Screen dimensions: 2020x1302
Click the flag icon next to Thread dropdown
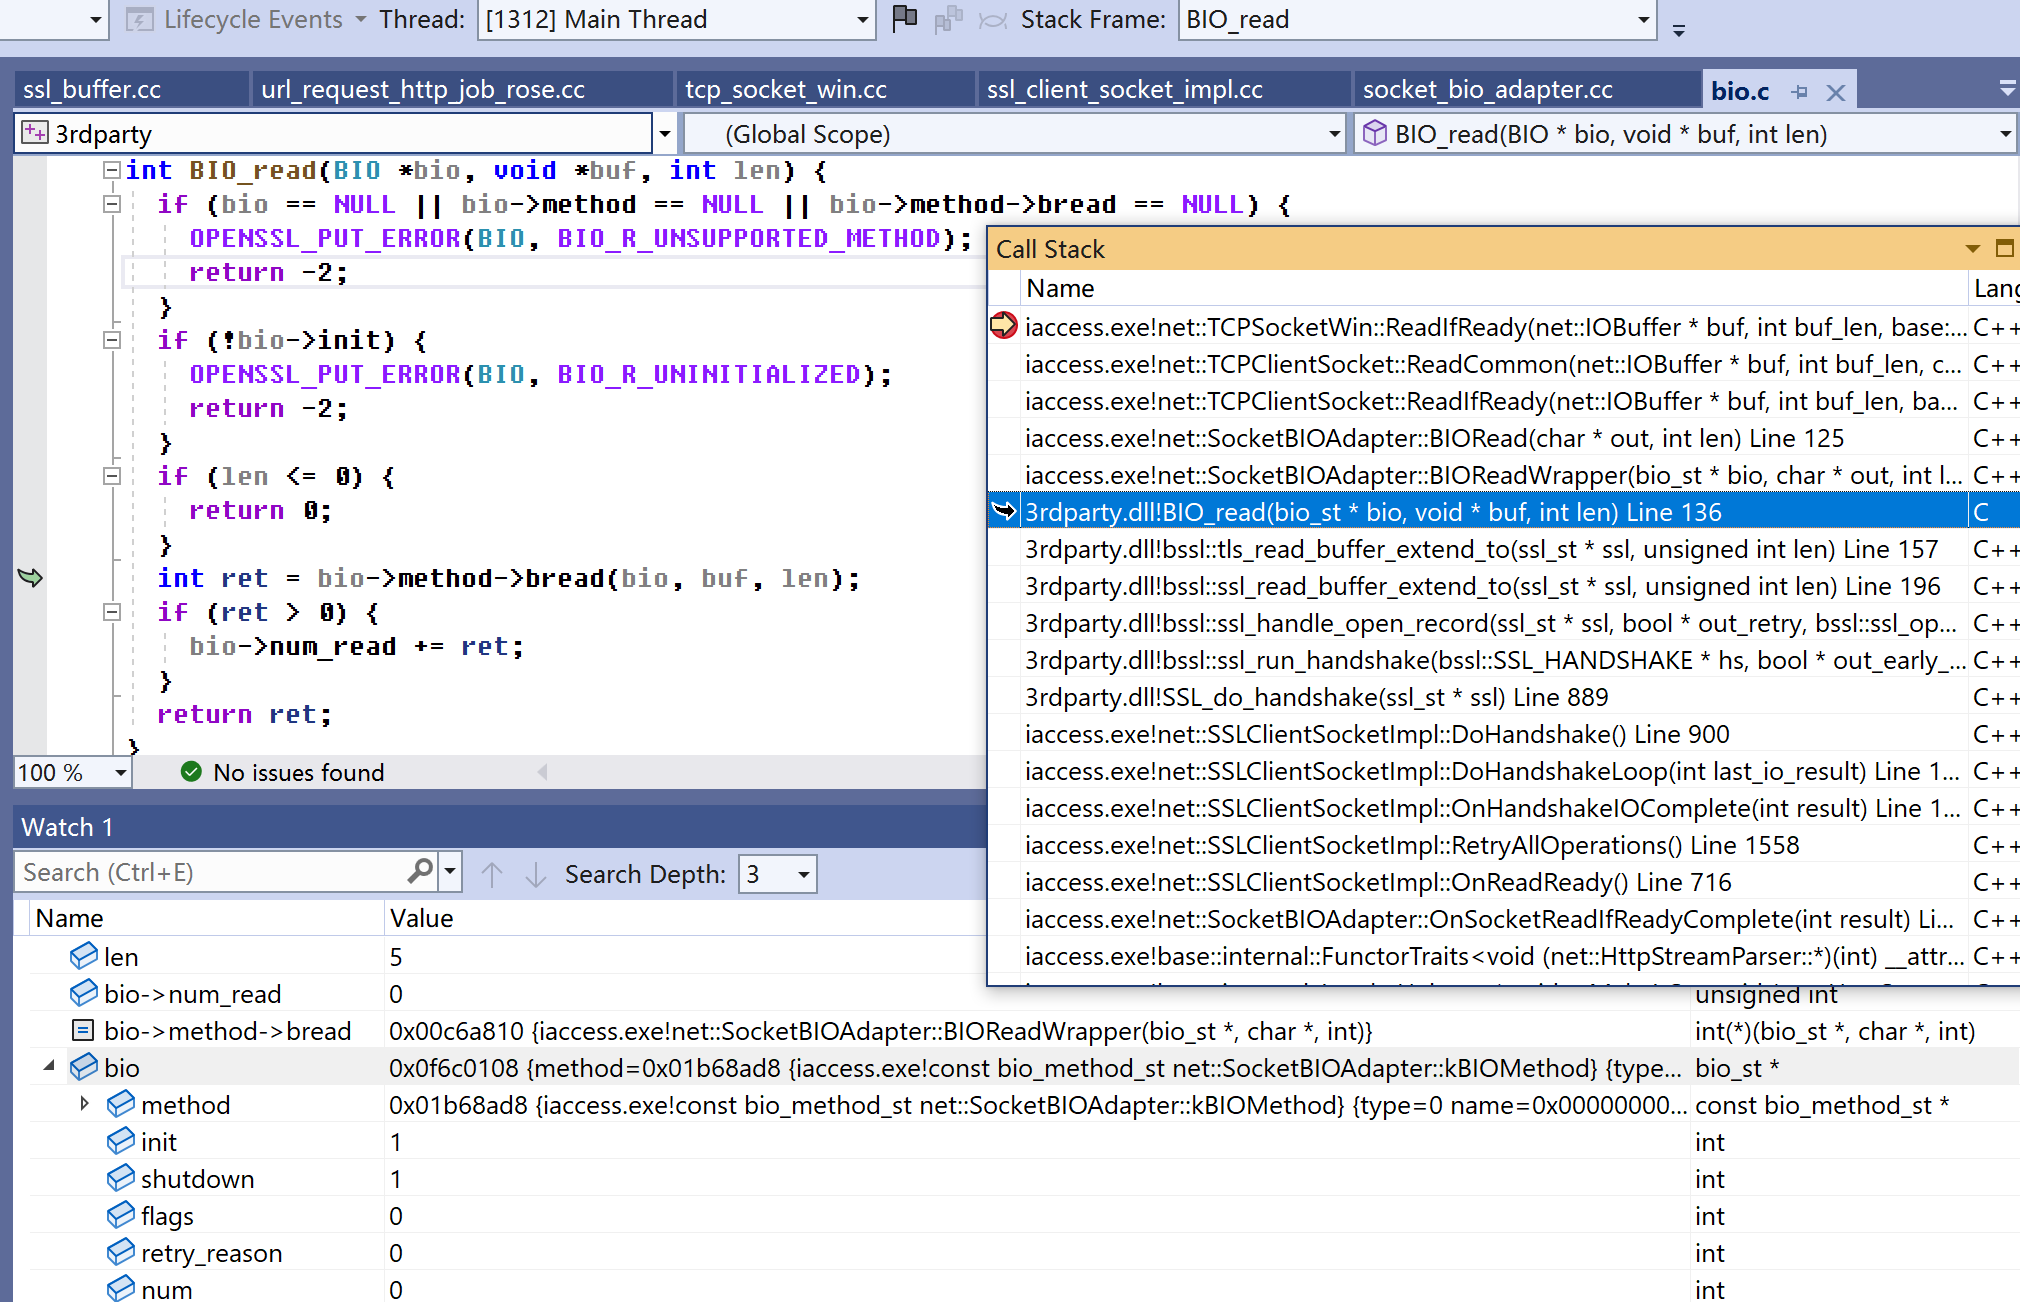coord(904,18)
